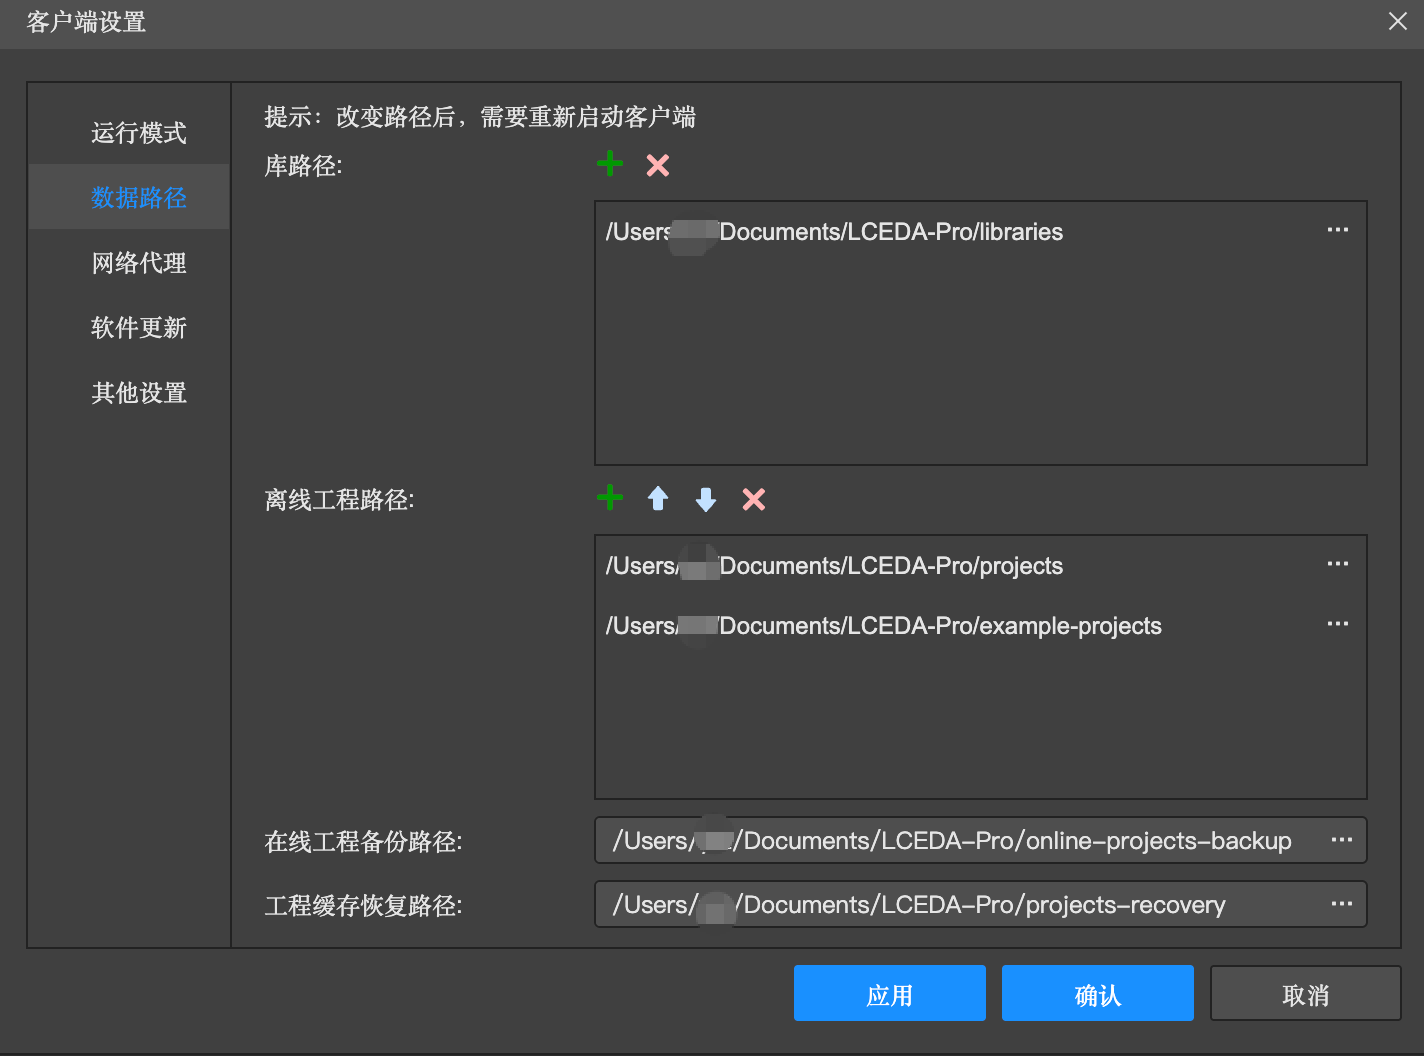The image size is (1424, 1056).
Task: Confirm settings with 确认 button
Action: coord(1097,994)
